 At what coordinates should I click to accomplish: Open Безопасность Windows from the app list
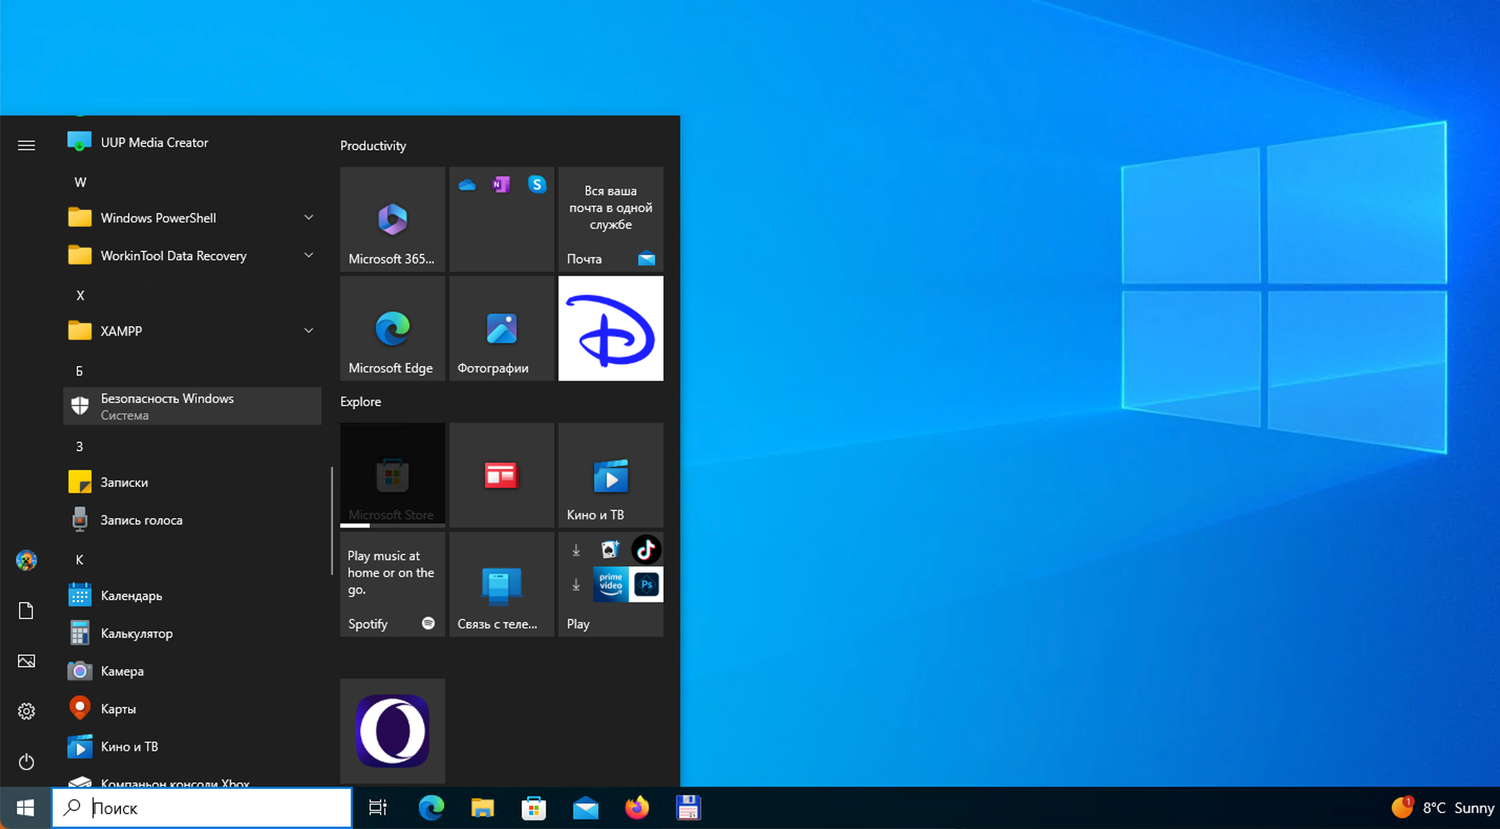pyautogui.click(x=192, y=406)
